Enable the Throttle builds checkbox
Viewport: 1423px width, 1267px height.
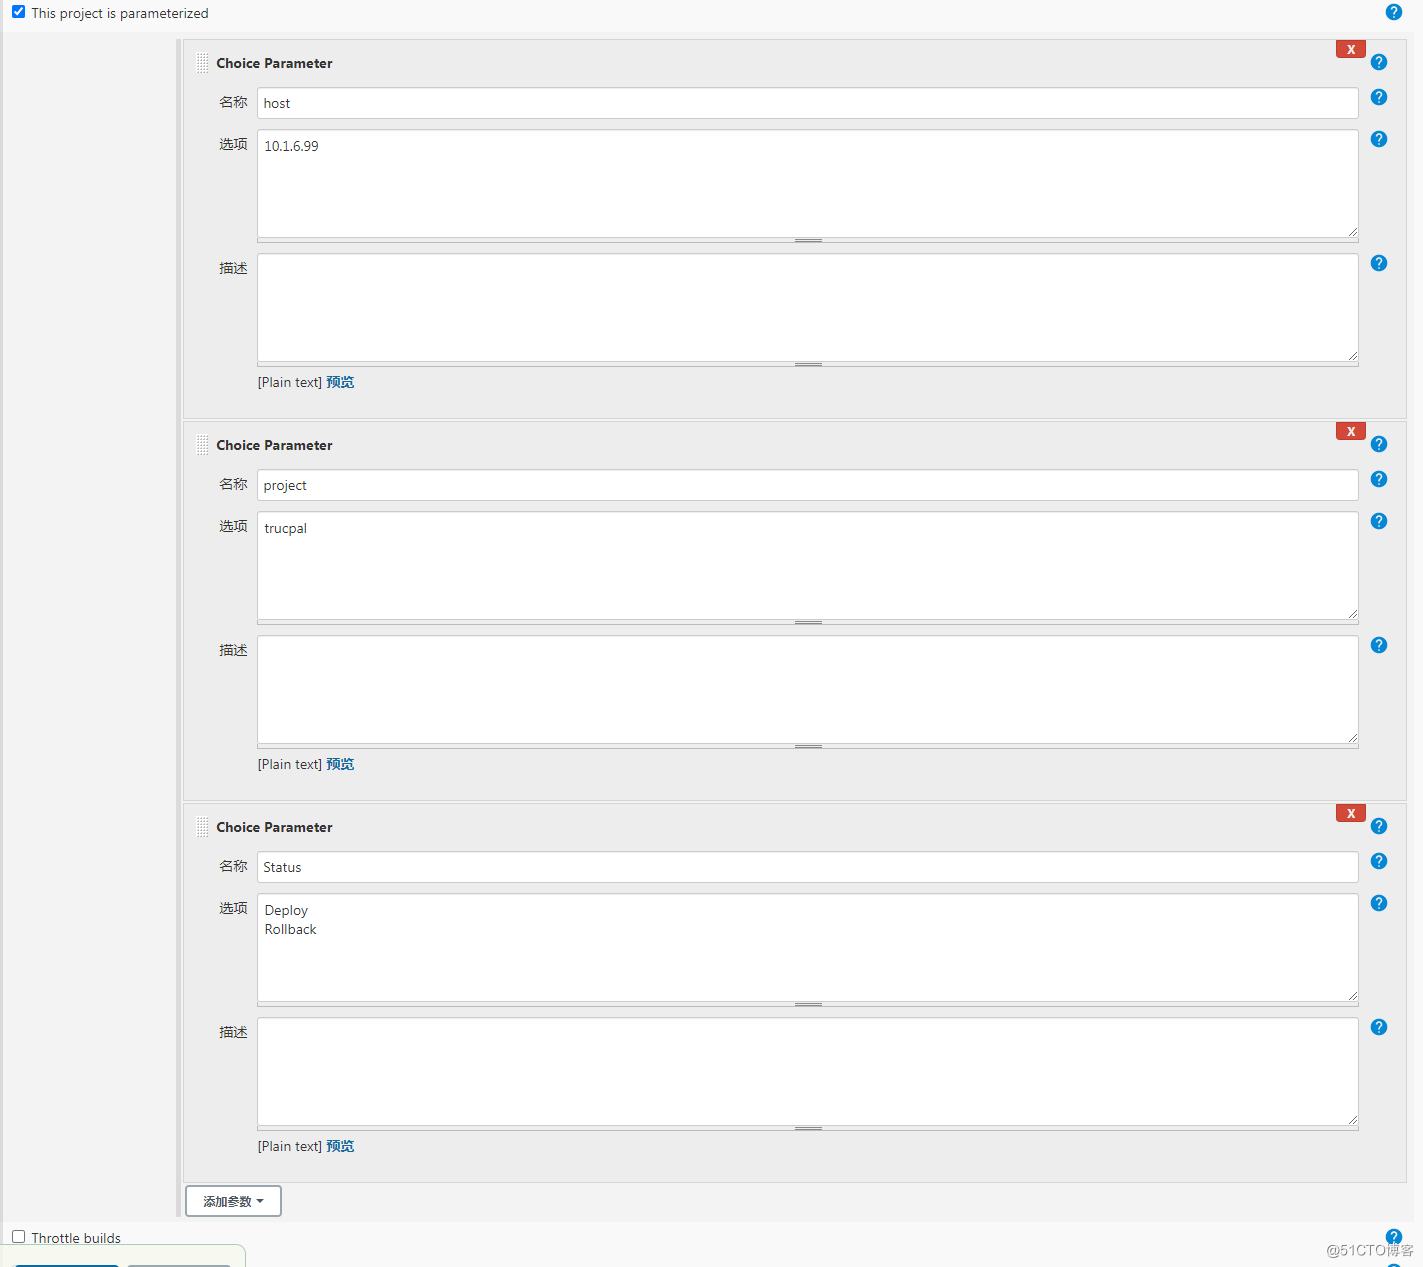18,1237
